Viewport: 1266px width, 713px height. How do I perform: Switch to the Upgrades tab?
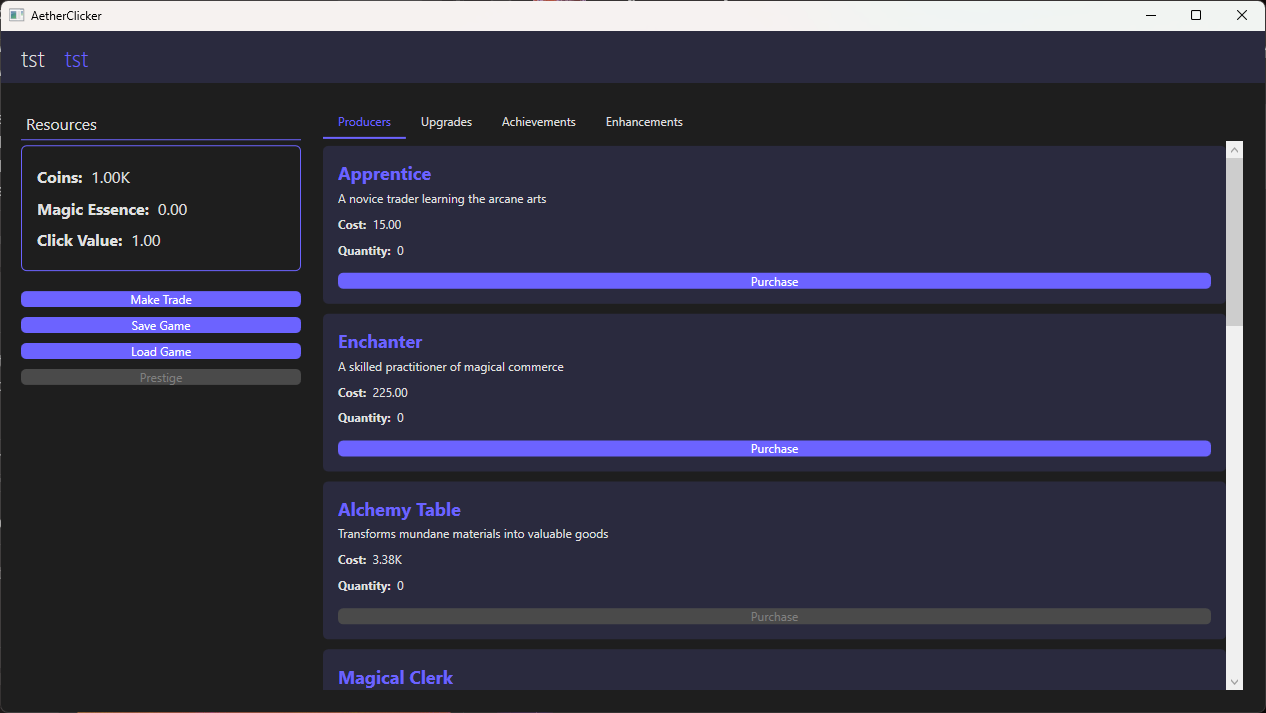tap(446, 122)
